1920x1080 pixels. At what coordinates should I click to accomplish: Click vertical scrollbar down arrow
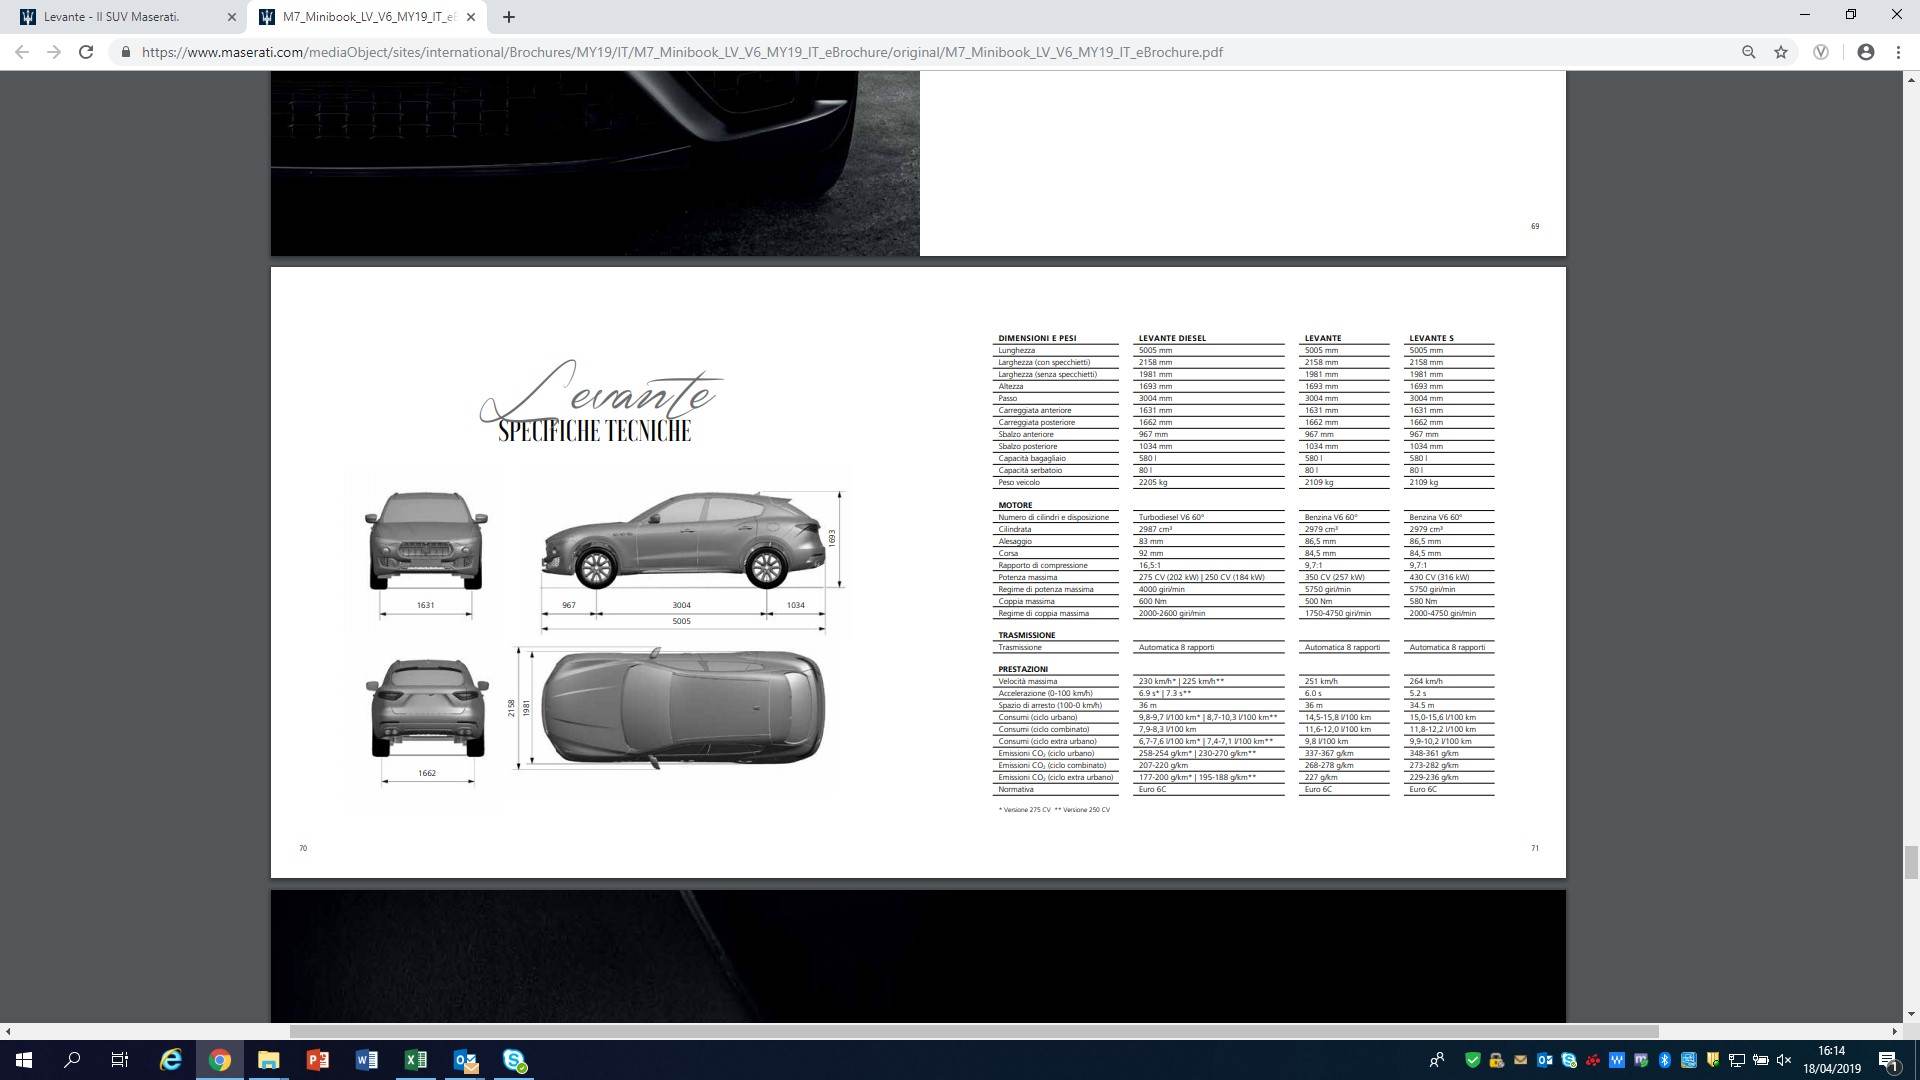[1911, 1014]
